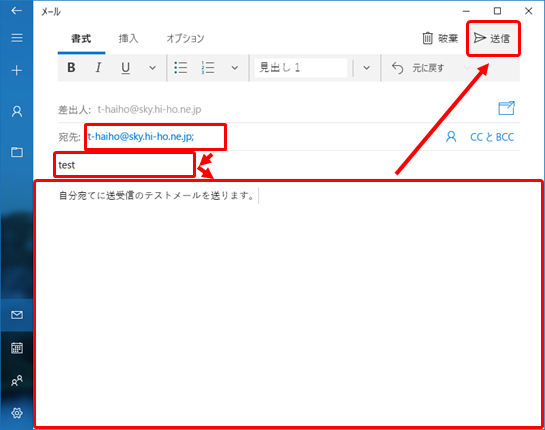Show CC と BCC fields

point(492,137)
